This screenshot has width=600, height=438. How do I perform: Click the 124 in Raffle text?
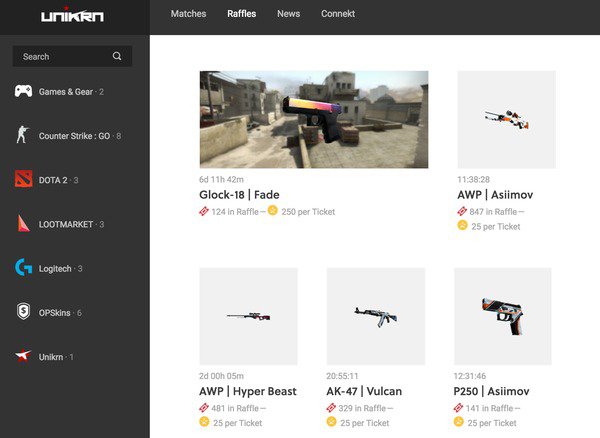(235, 212)
